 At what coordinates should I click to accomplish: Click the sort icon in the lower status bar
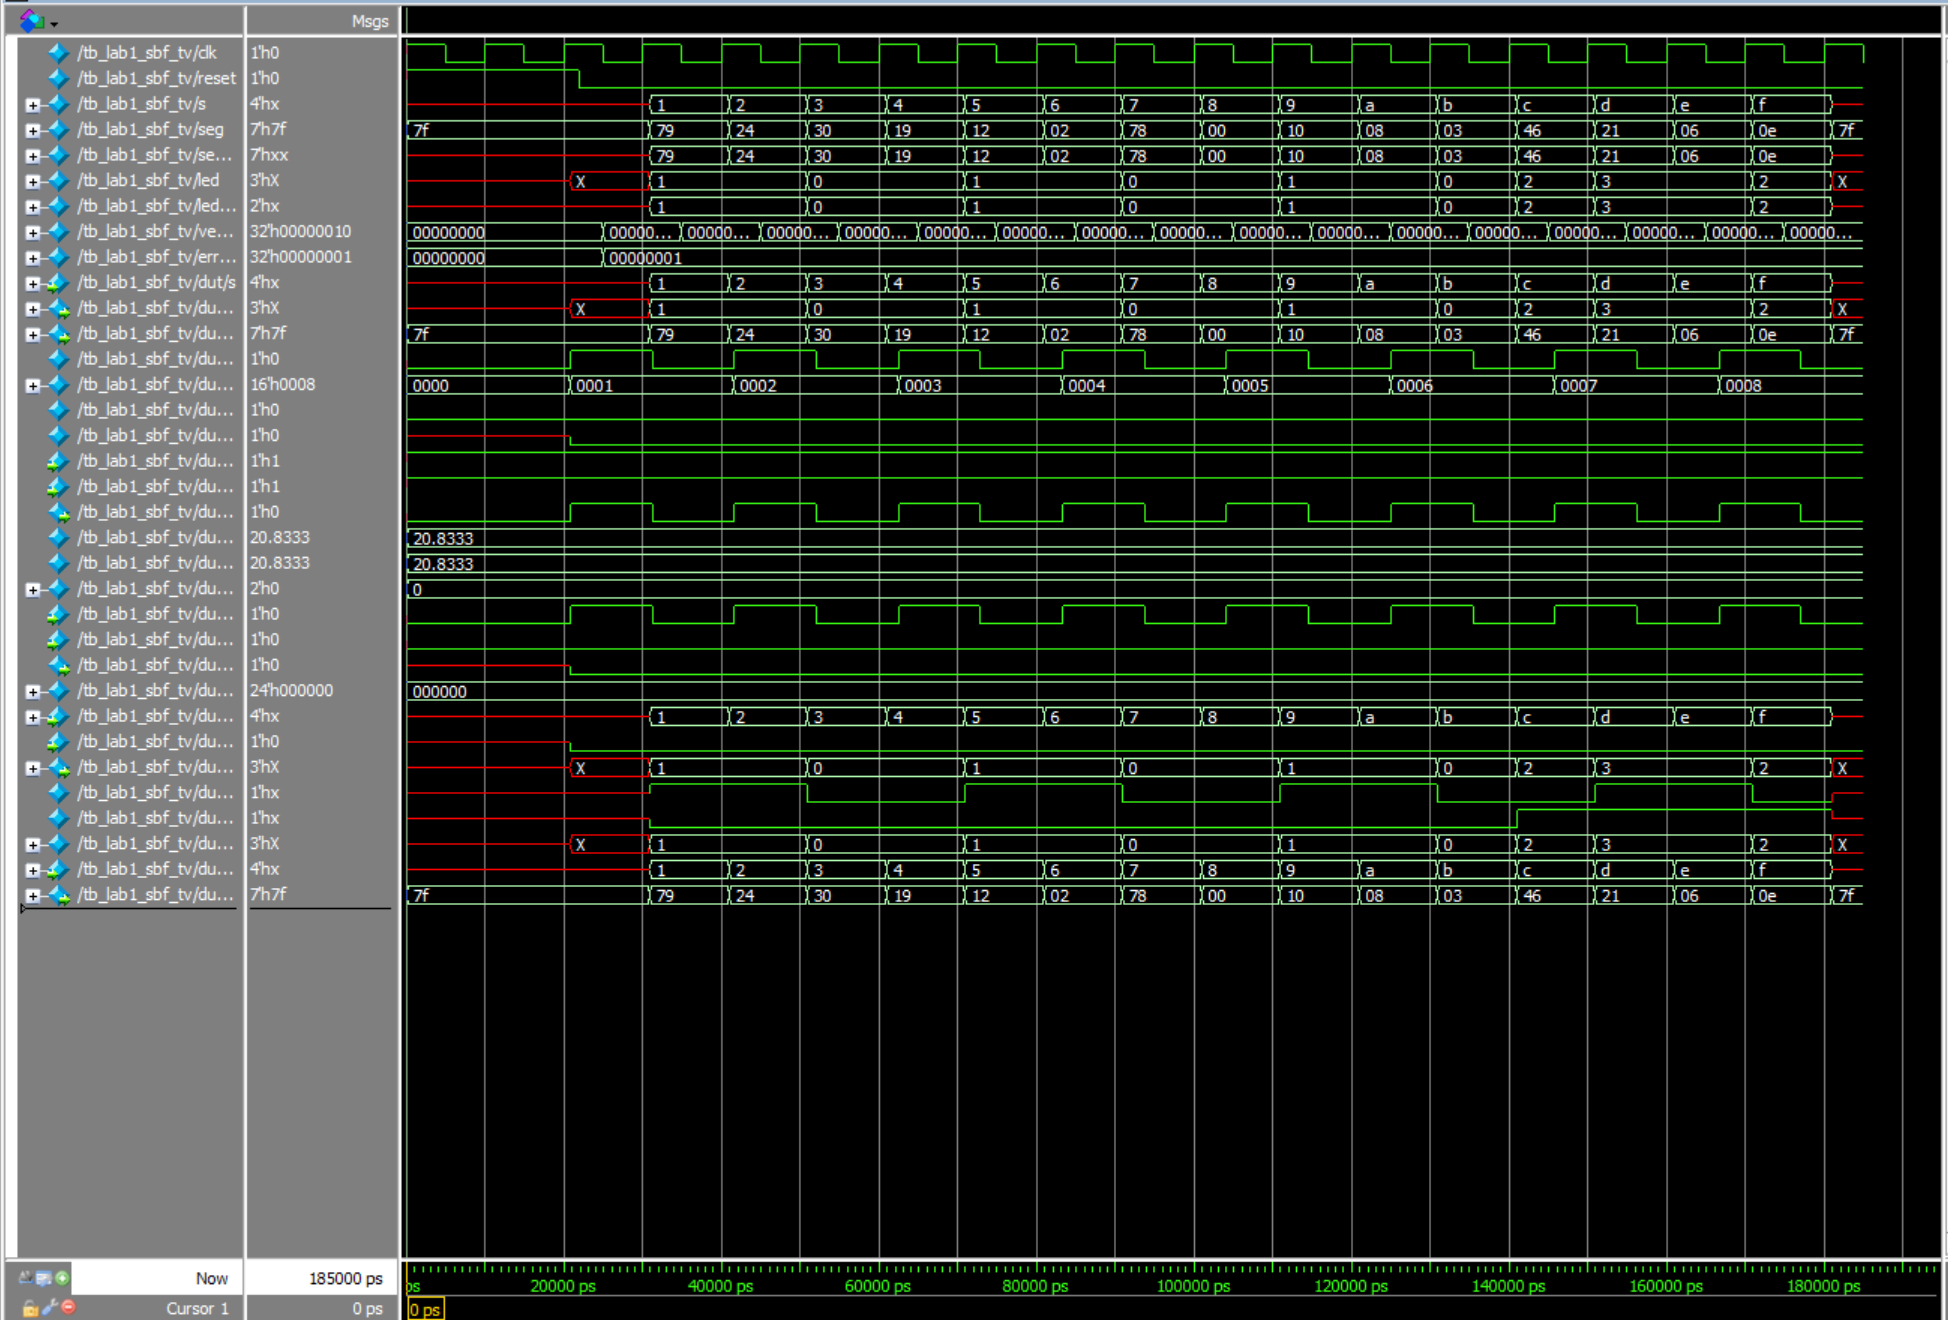(25, 1277)
